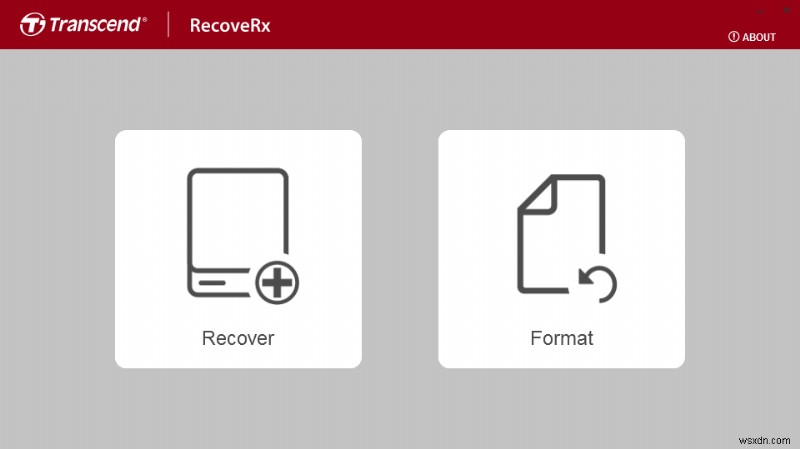The width and height of the screenshot is (800, 449).
Task: Click the plus badge on drive icon
Action: pyautogui.click(x=277, y=283)
